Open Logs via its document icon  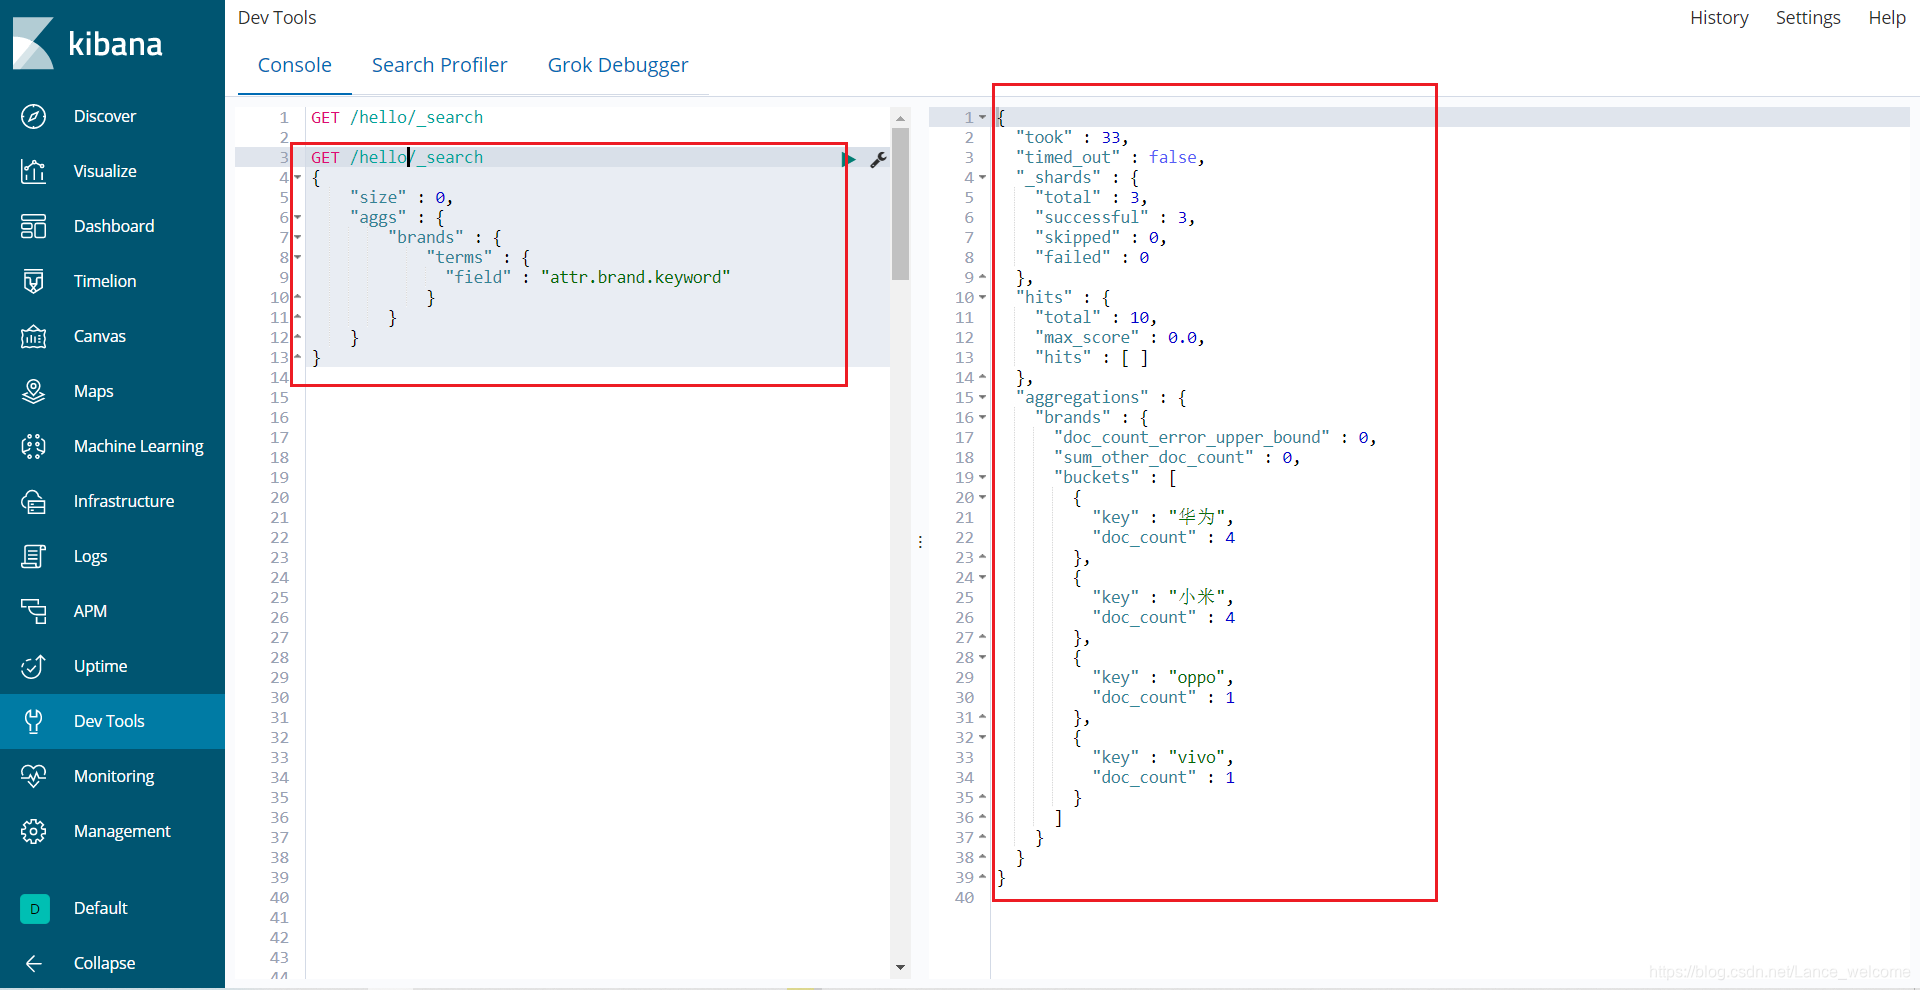click(x=33, y=556)
